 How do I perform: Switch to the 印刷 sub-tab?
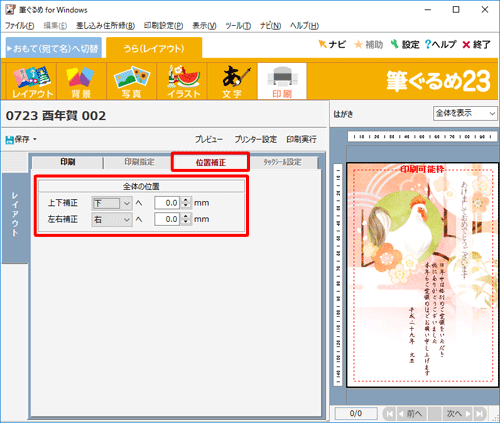(68, 162)
